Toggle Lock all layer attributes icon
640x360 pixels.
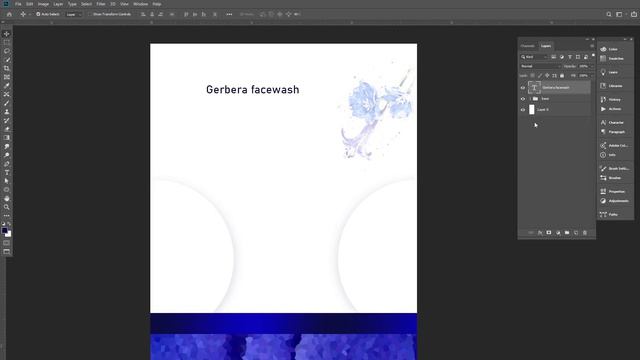pyautogui.click(x=562, y=76)
